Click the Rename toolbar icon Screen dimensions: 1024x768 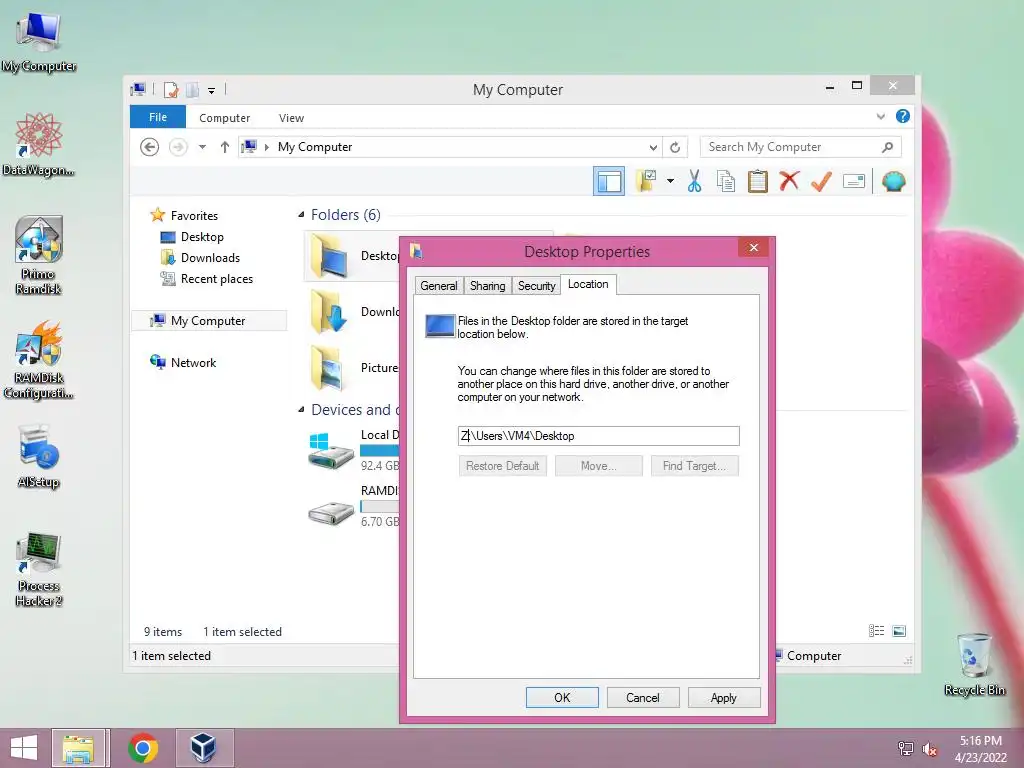[x=854, y=181]
